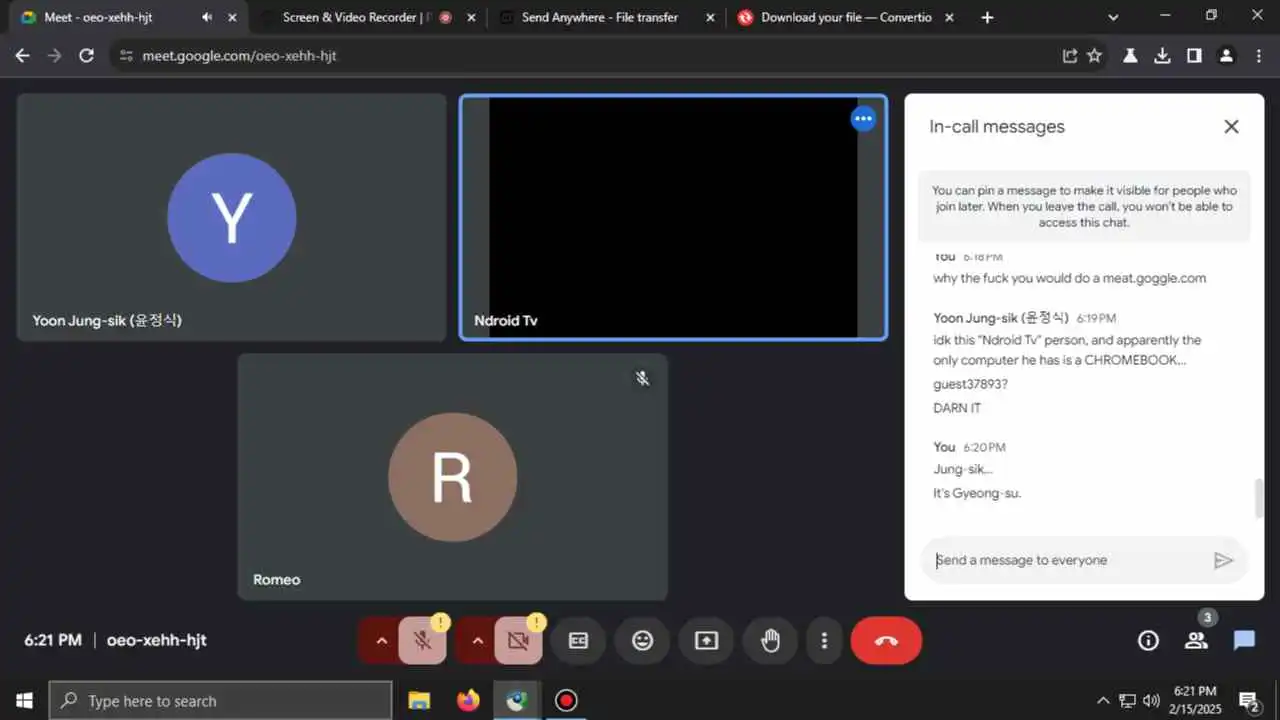Open options on Ndroid Tv tile

863,119
